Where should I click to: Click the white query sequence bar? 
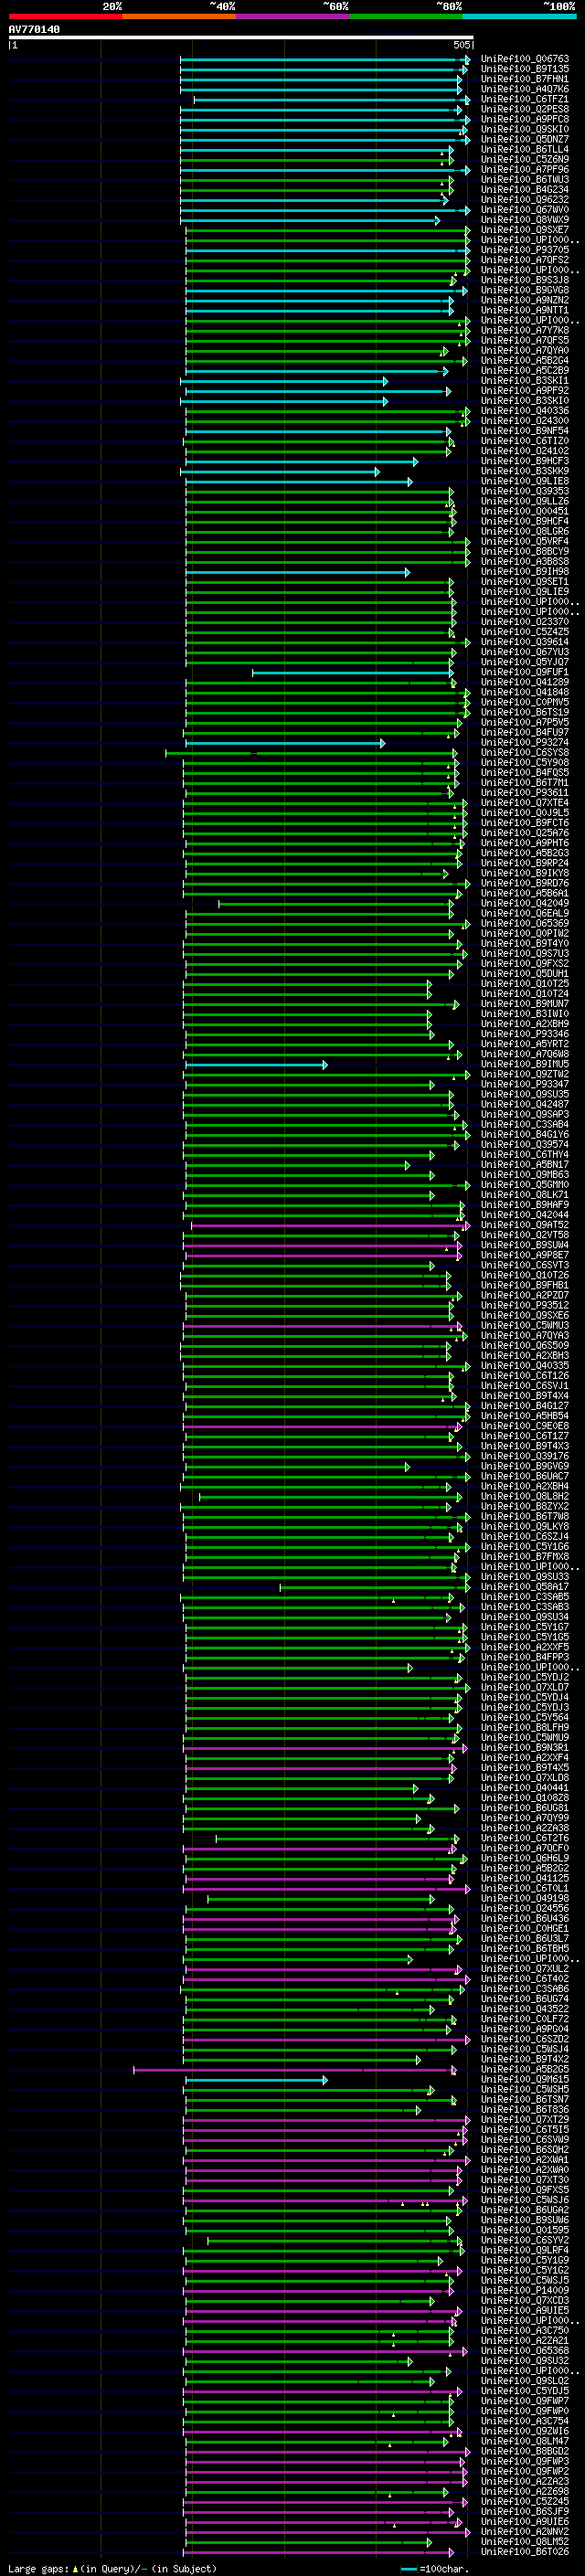tap(241, 38)
